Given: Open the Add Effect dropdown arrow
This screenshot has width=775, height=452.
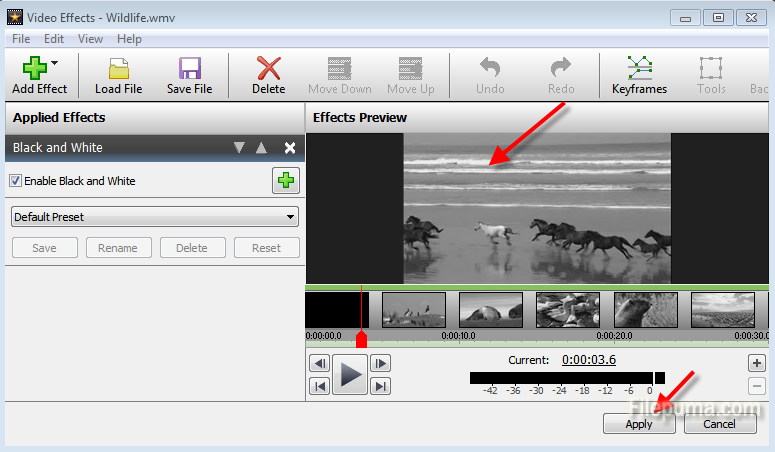Looking at the screenshot, I should point(54,63).
